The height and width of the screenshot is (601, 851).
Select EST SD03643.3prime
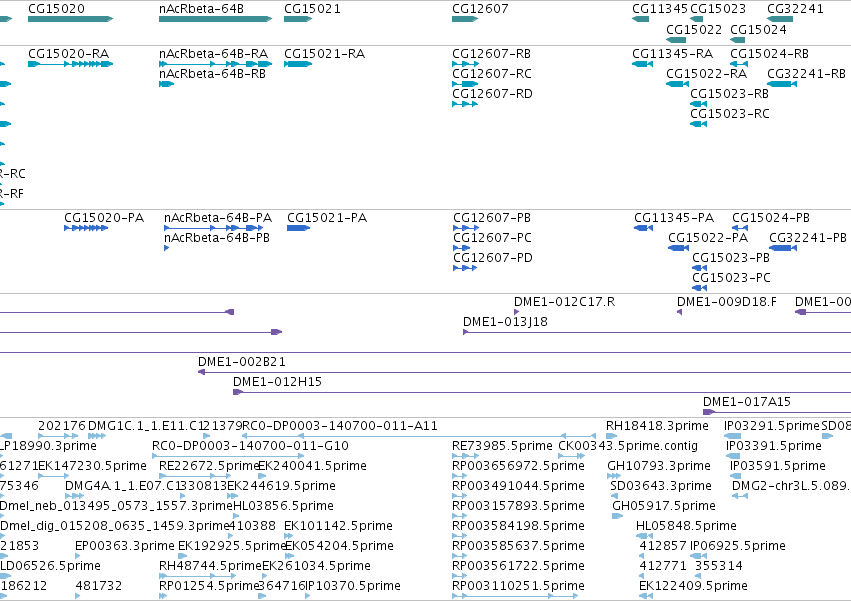pyautogui.click(x=614, y=497)
